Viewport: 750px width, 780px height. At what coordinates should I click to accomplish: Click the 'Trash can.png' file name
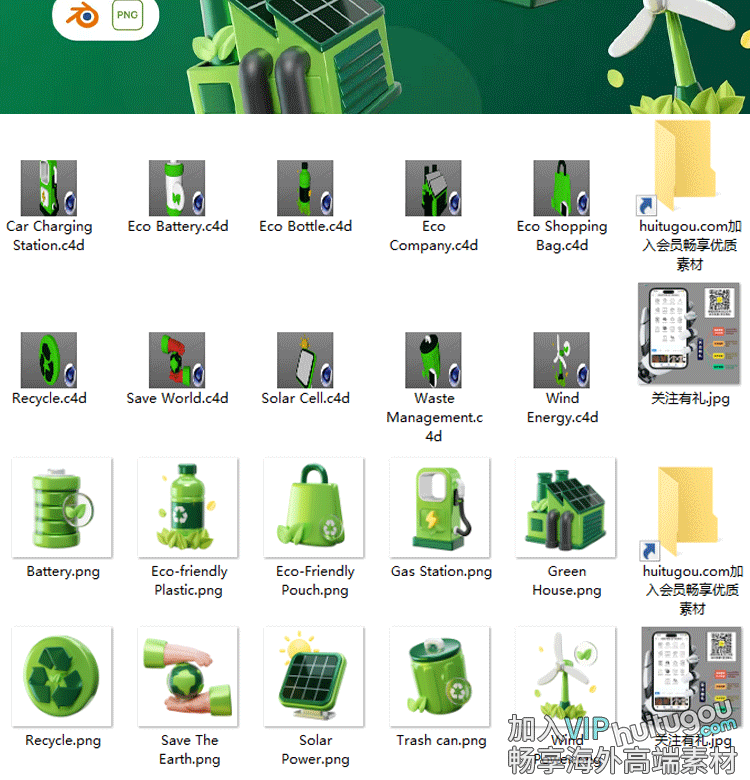click(x=441, y=741)
